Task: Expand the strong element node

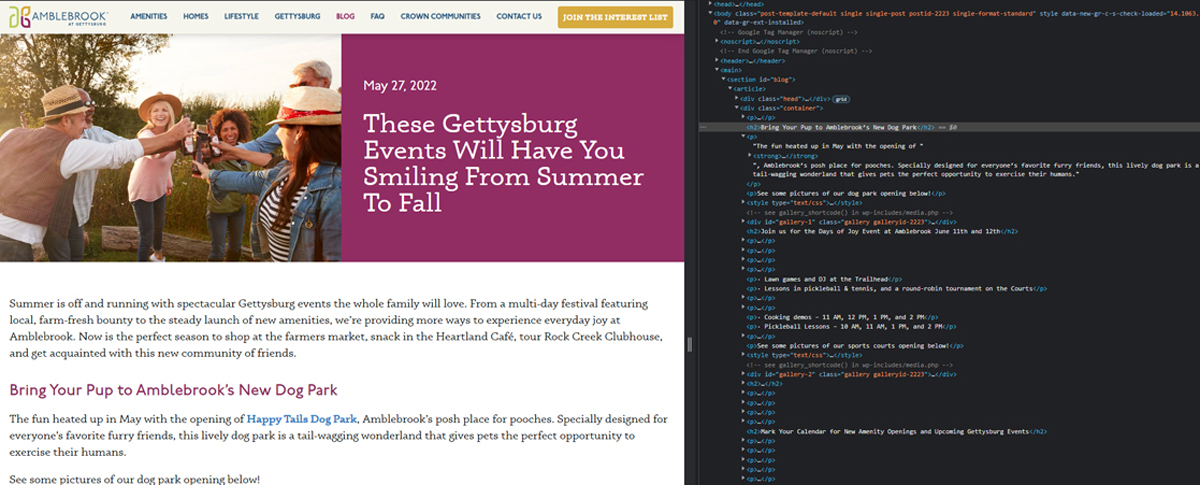Action: (x=748, y=156)
